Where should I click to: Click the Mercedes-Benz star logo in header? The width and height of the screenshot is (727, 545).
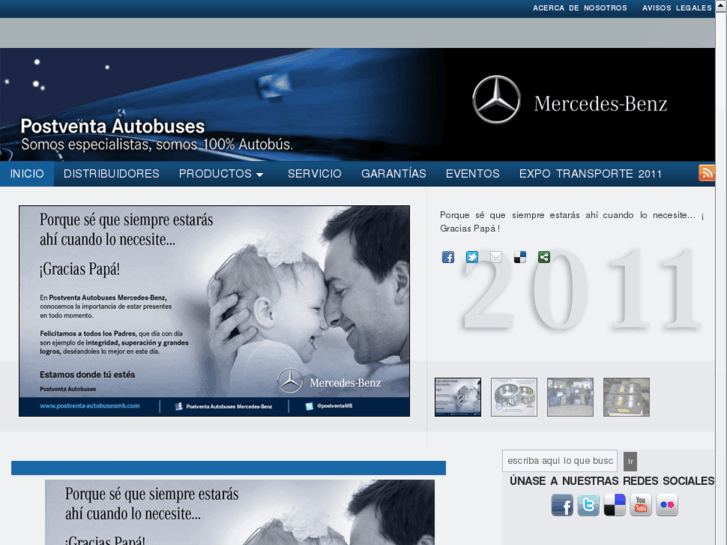[496, 100]
